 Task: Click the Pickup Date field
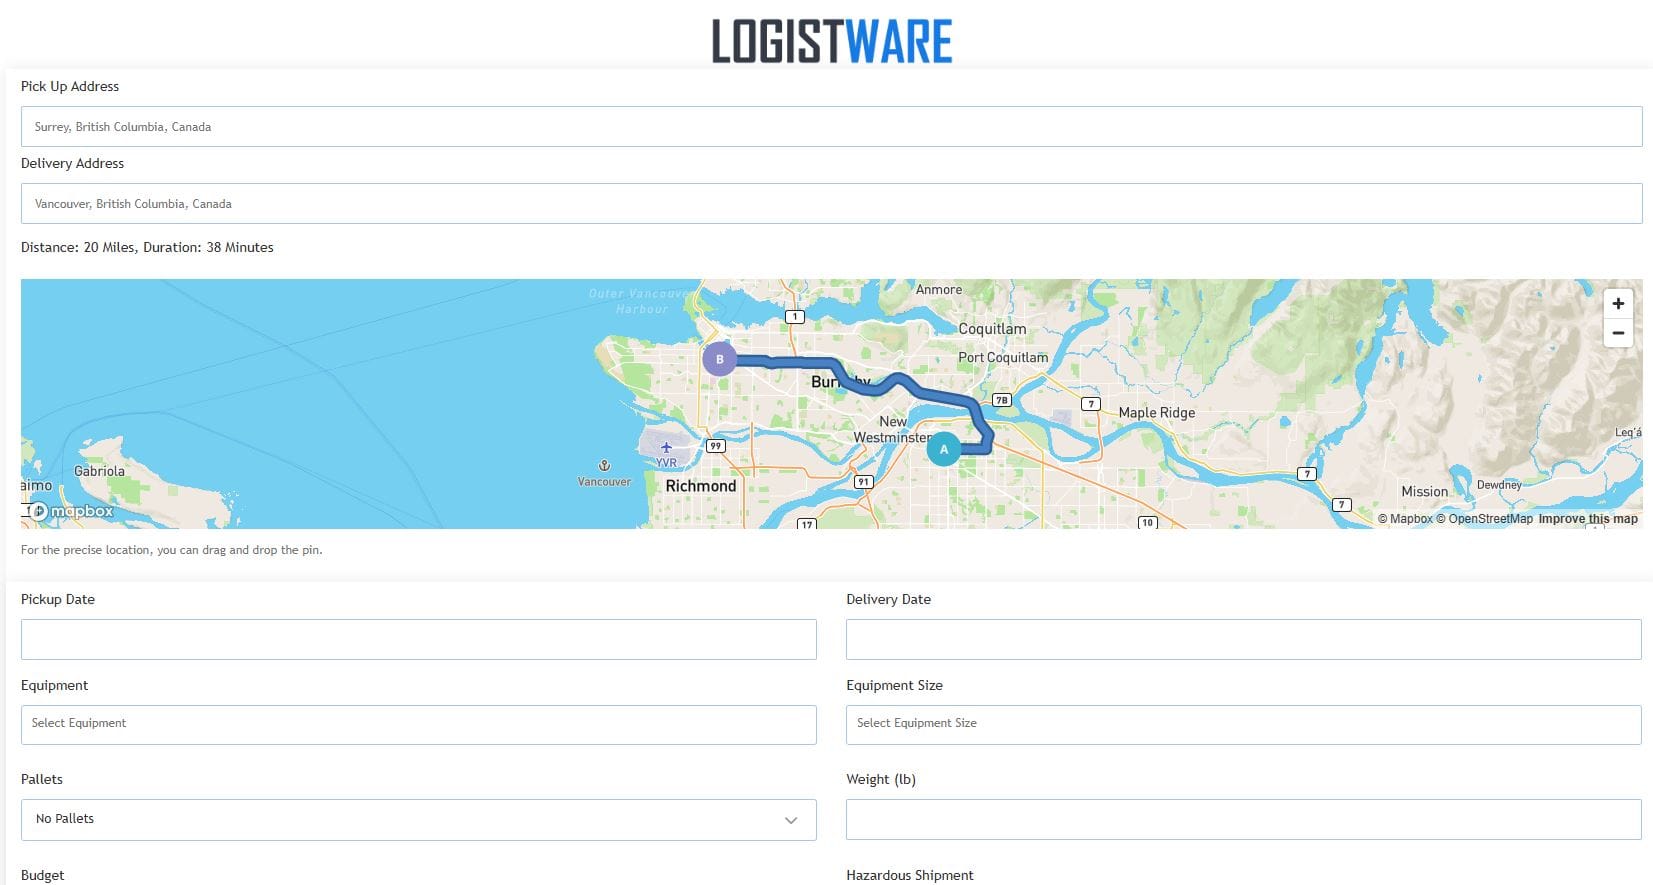pyautogui.click(x=418, y=639)
